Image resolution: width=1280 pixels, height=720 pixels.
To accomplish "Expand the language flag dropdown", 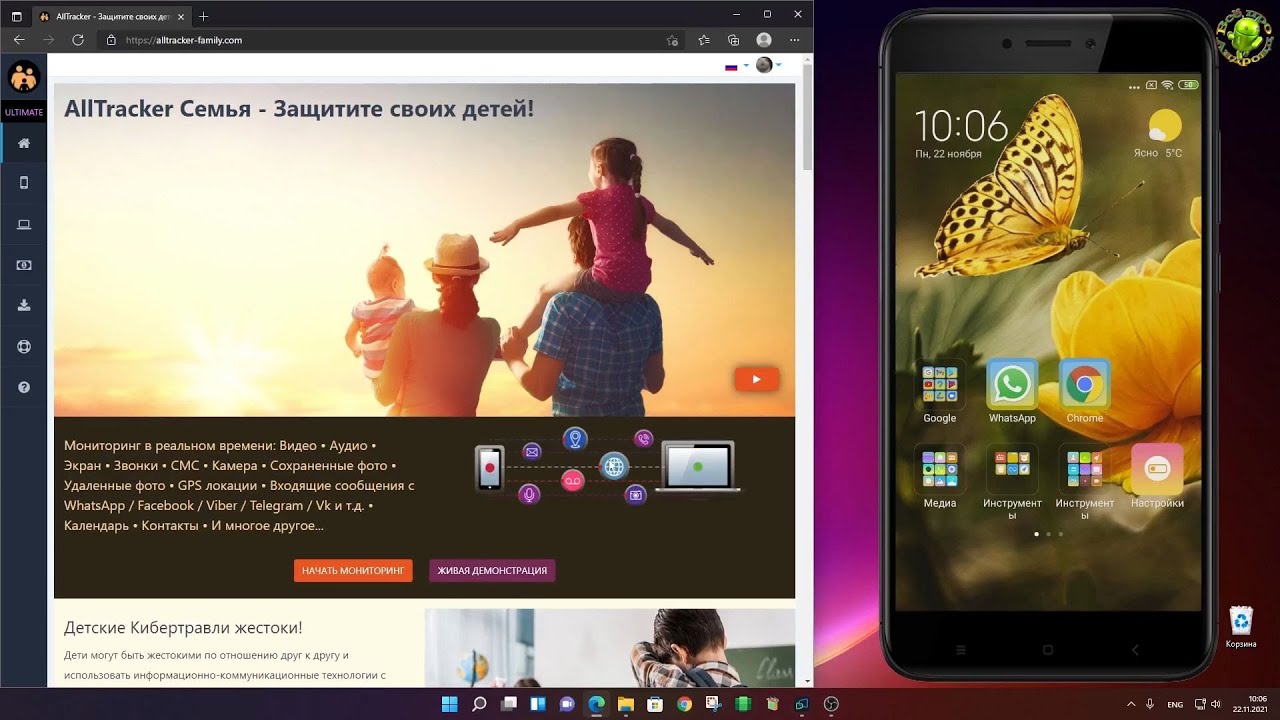I will [736, 66].
